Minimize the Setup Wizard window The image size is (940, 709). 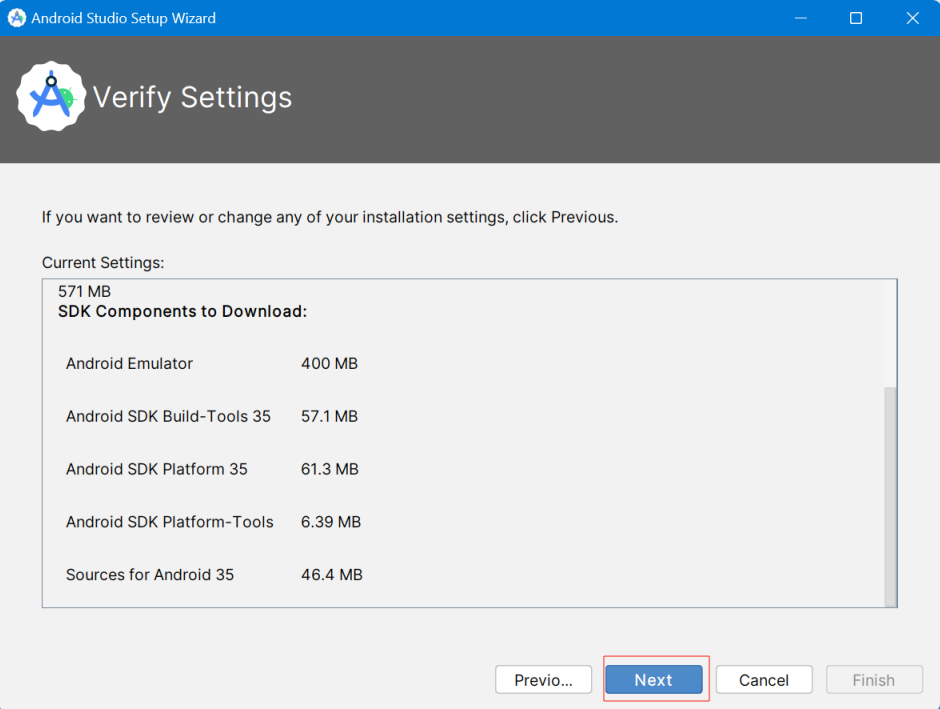point(801,18)
